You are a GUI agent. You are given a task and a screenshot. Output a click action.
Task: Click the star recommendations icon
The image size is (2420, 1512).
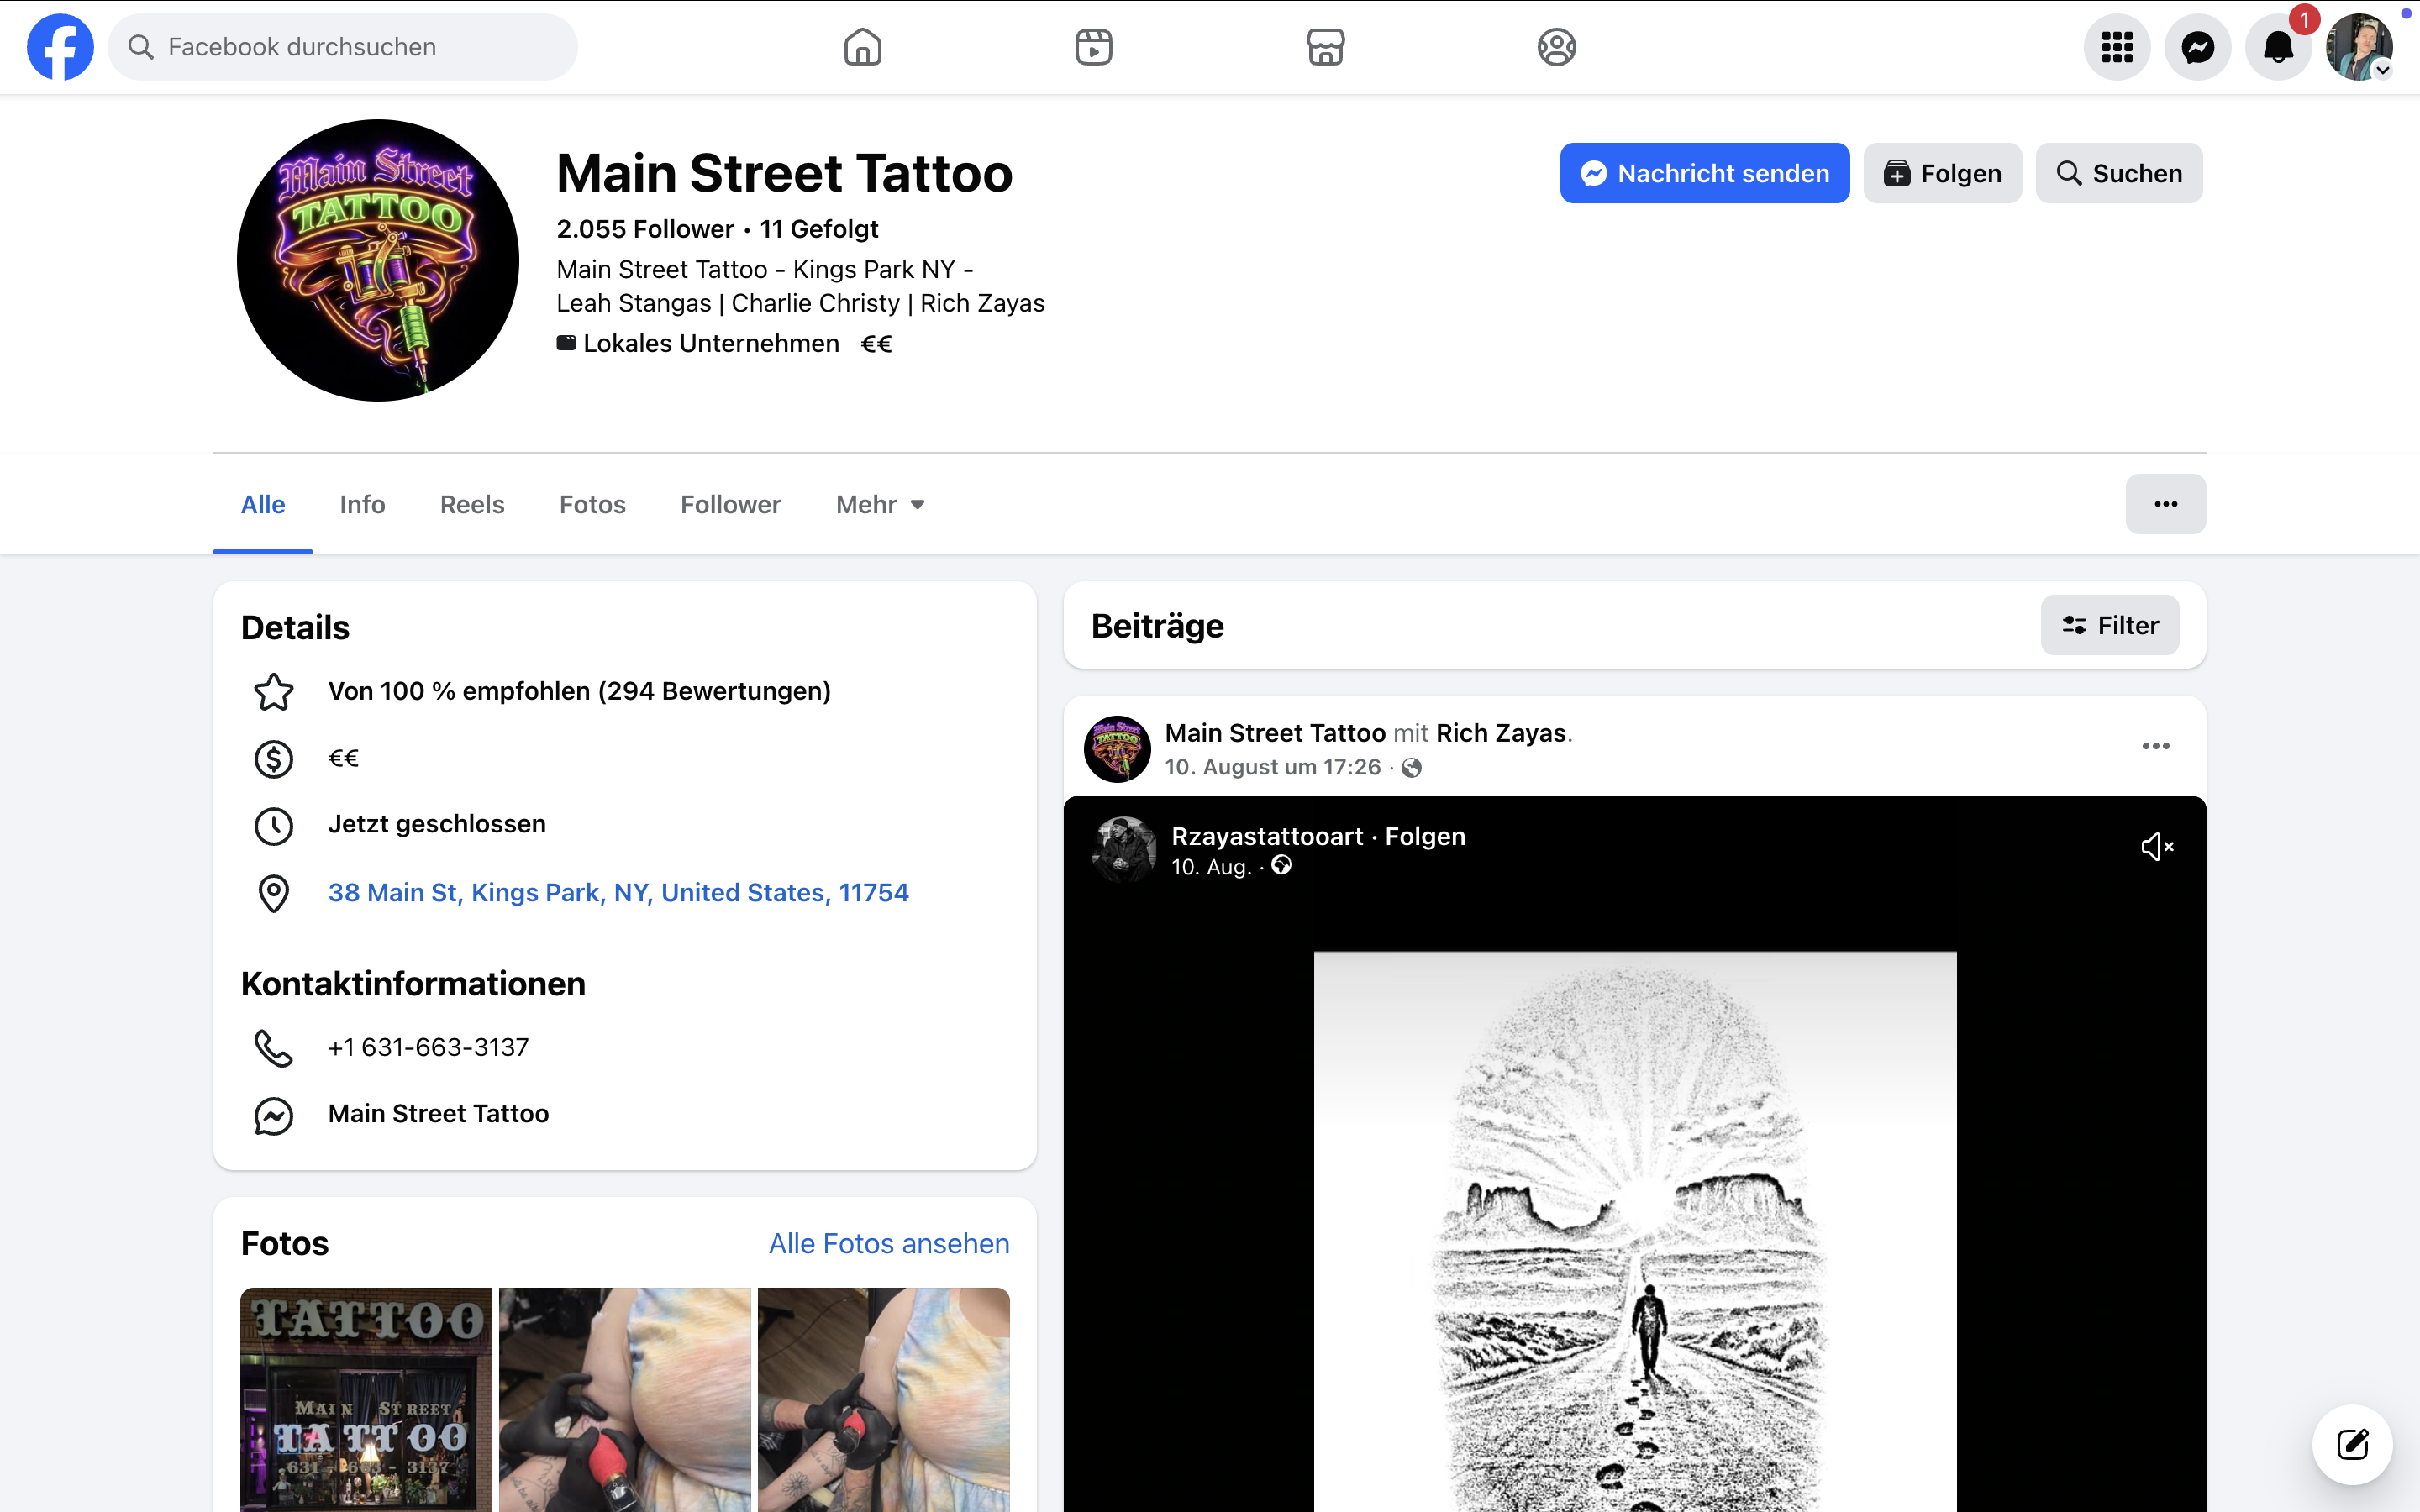pyautogui.click(x=274, y=691)
